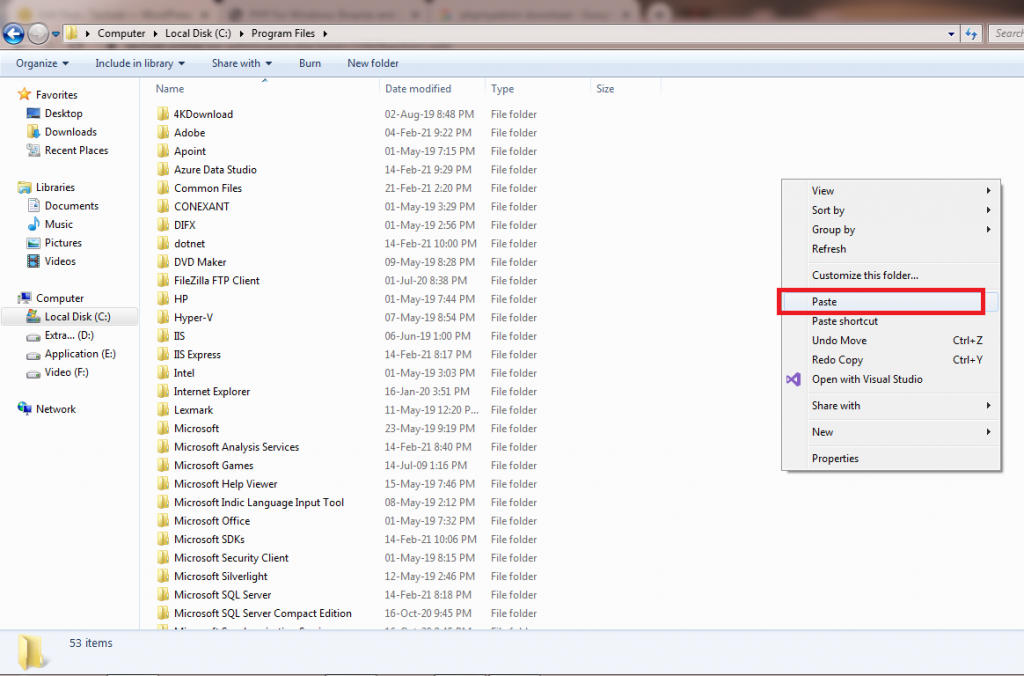Open the Downloads folder icon in sidebar
Screen dimensions: 1024x676
pos(33,132)
